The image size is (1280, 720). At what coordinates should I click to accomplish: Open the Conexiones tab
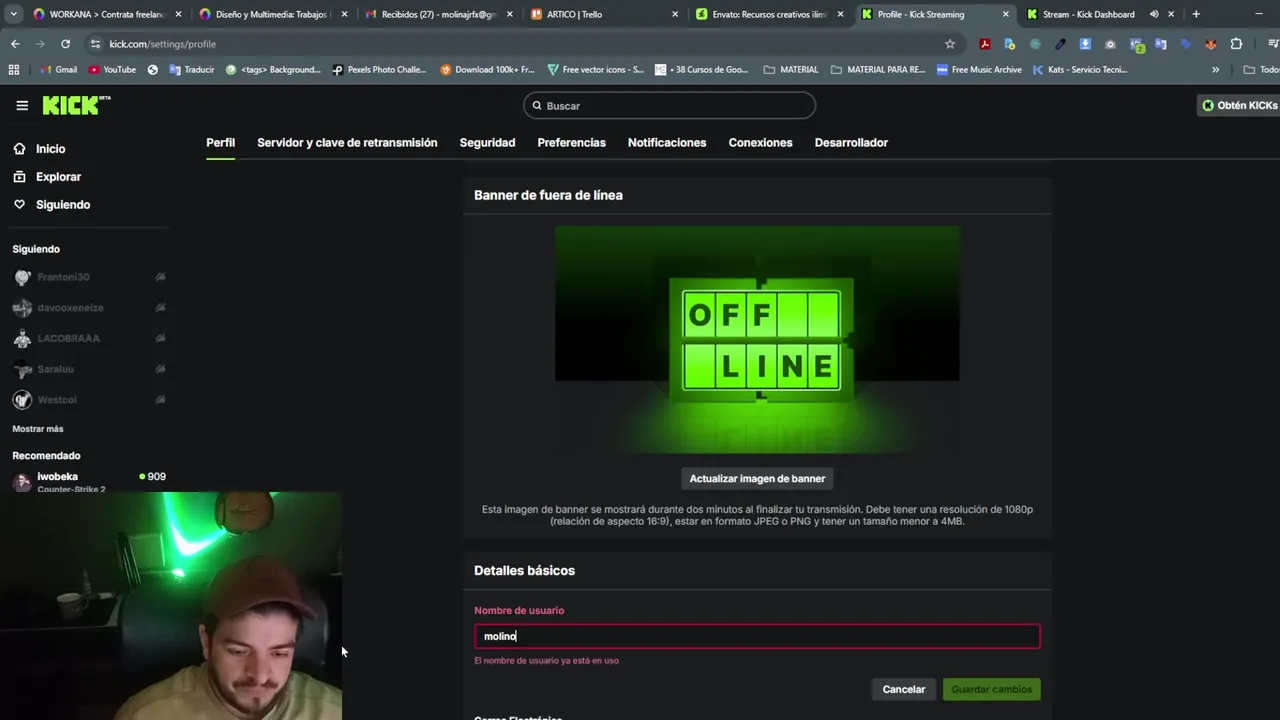(x=760, y=143)
